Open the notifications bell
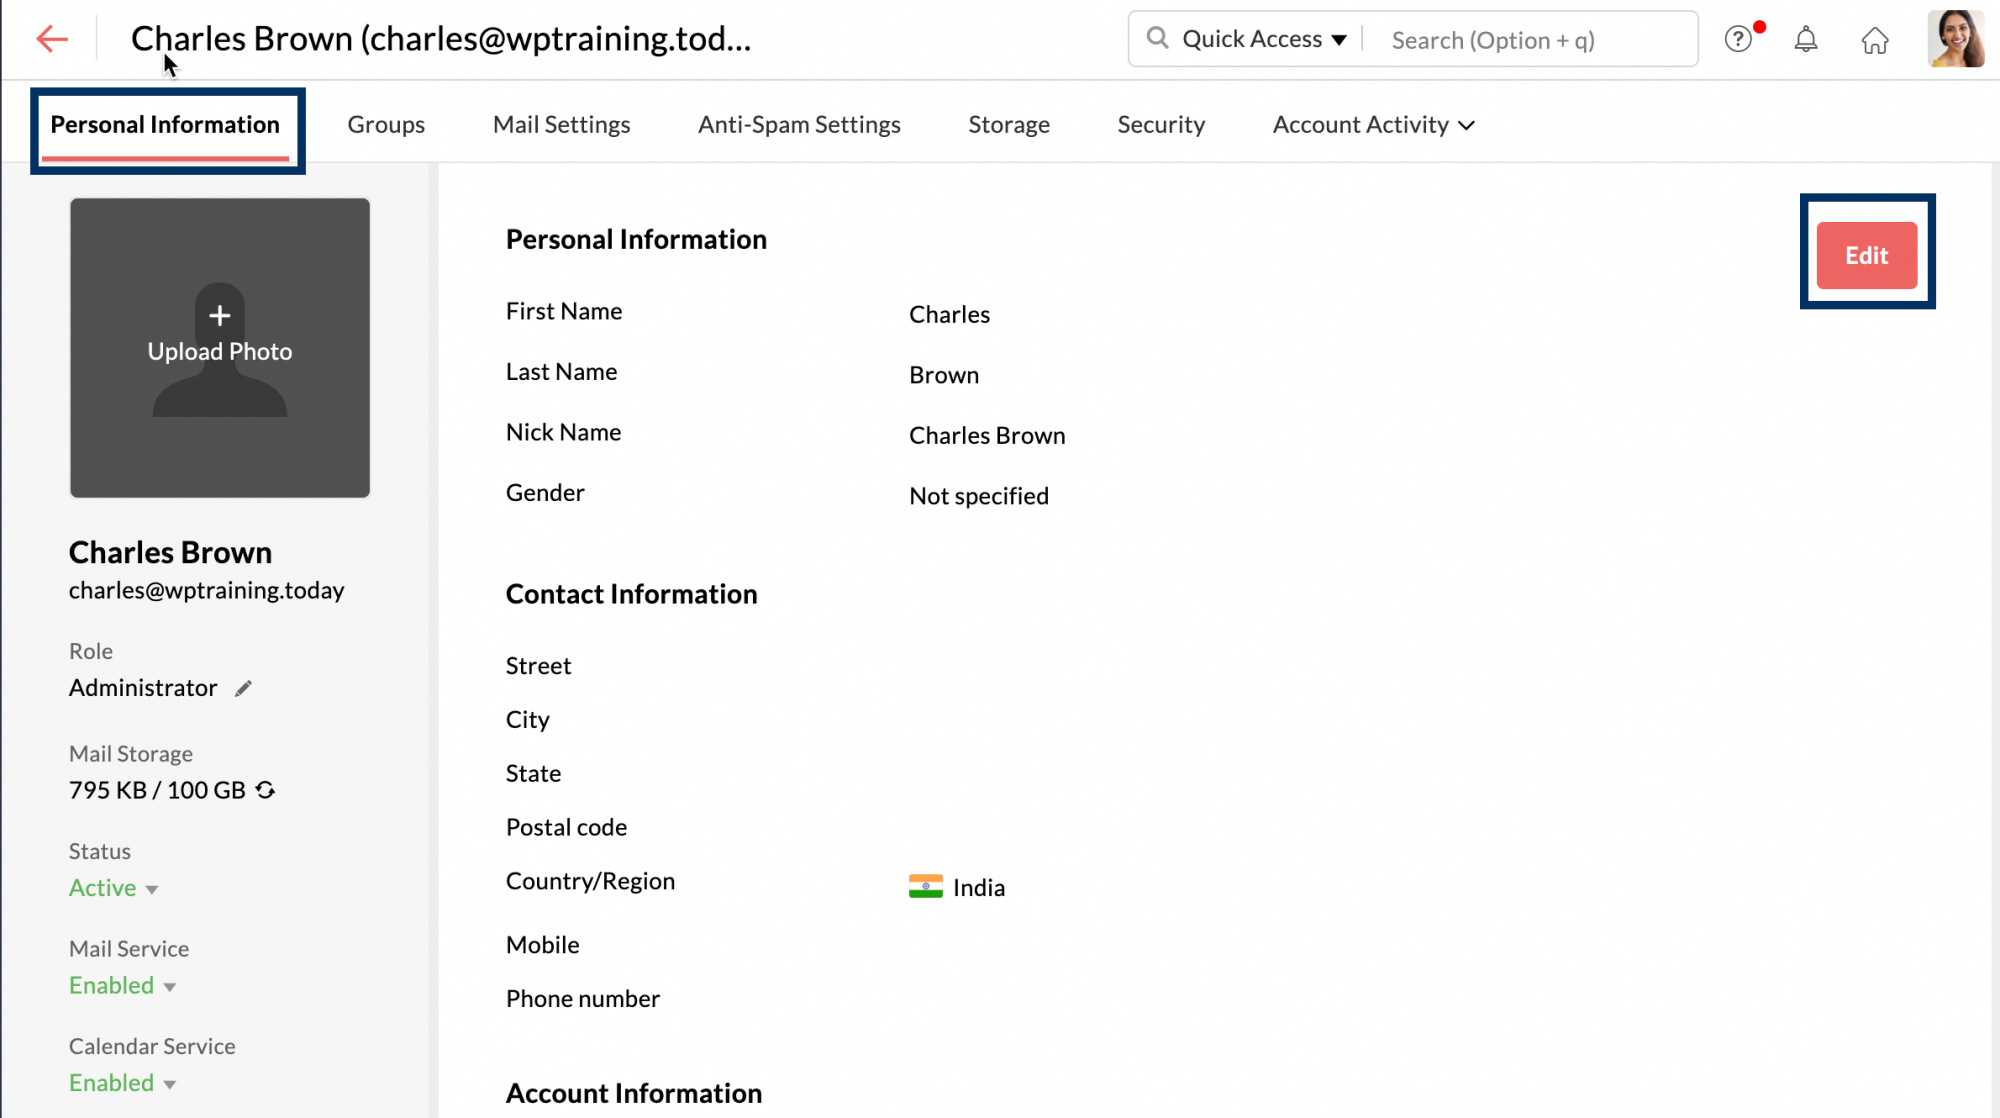The height and width of the screenshot is (1118, 2000). 1806,39
